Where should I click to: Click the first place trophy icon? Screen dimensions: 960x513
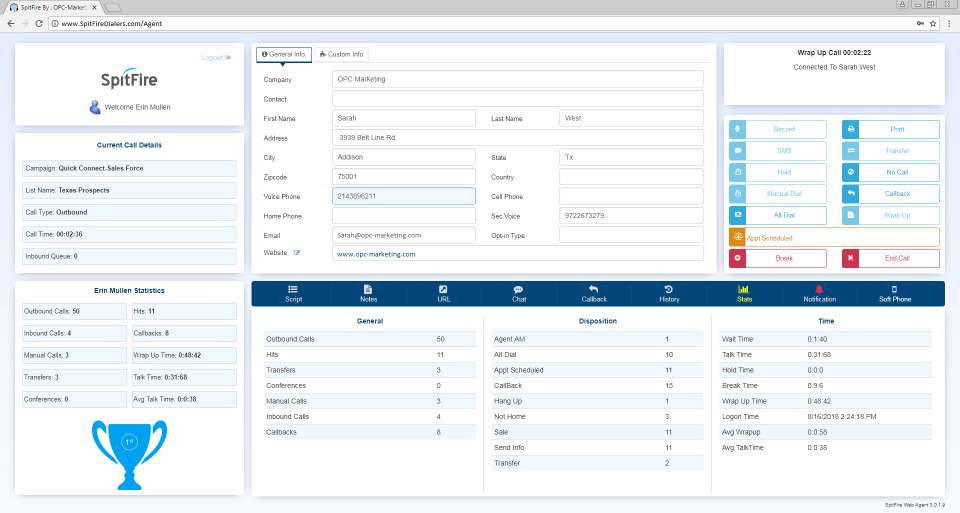129,454
